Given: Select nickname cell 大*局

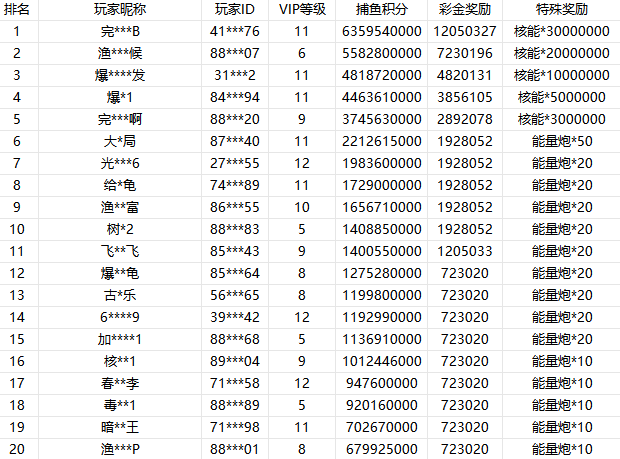Looking at the screenshot, I should coord(120,141).
